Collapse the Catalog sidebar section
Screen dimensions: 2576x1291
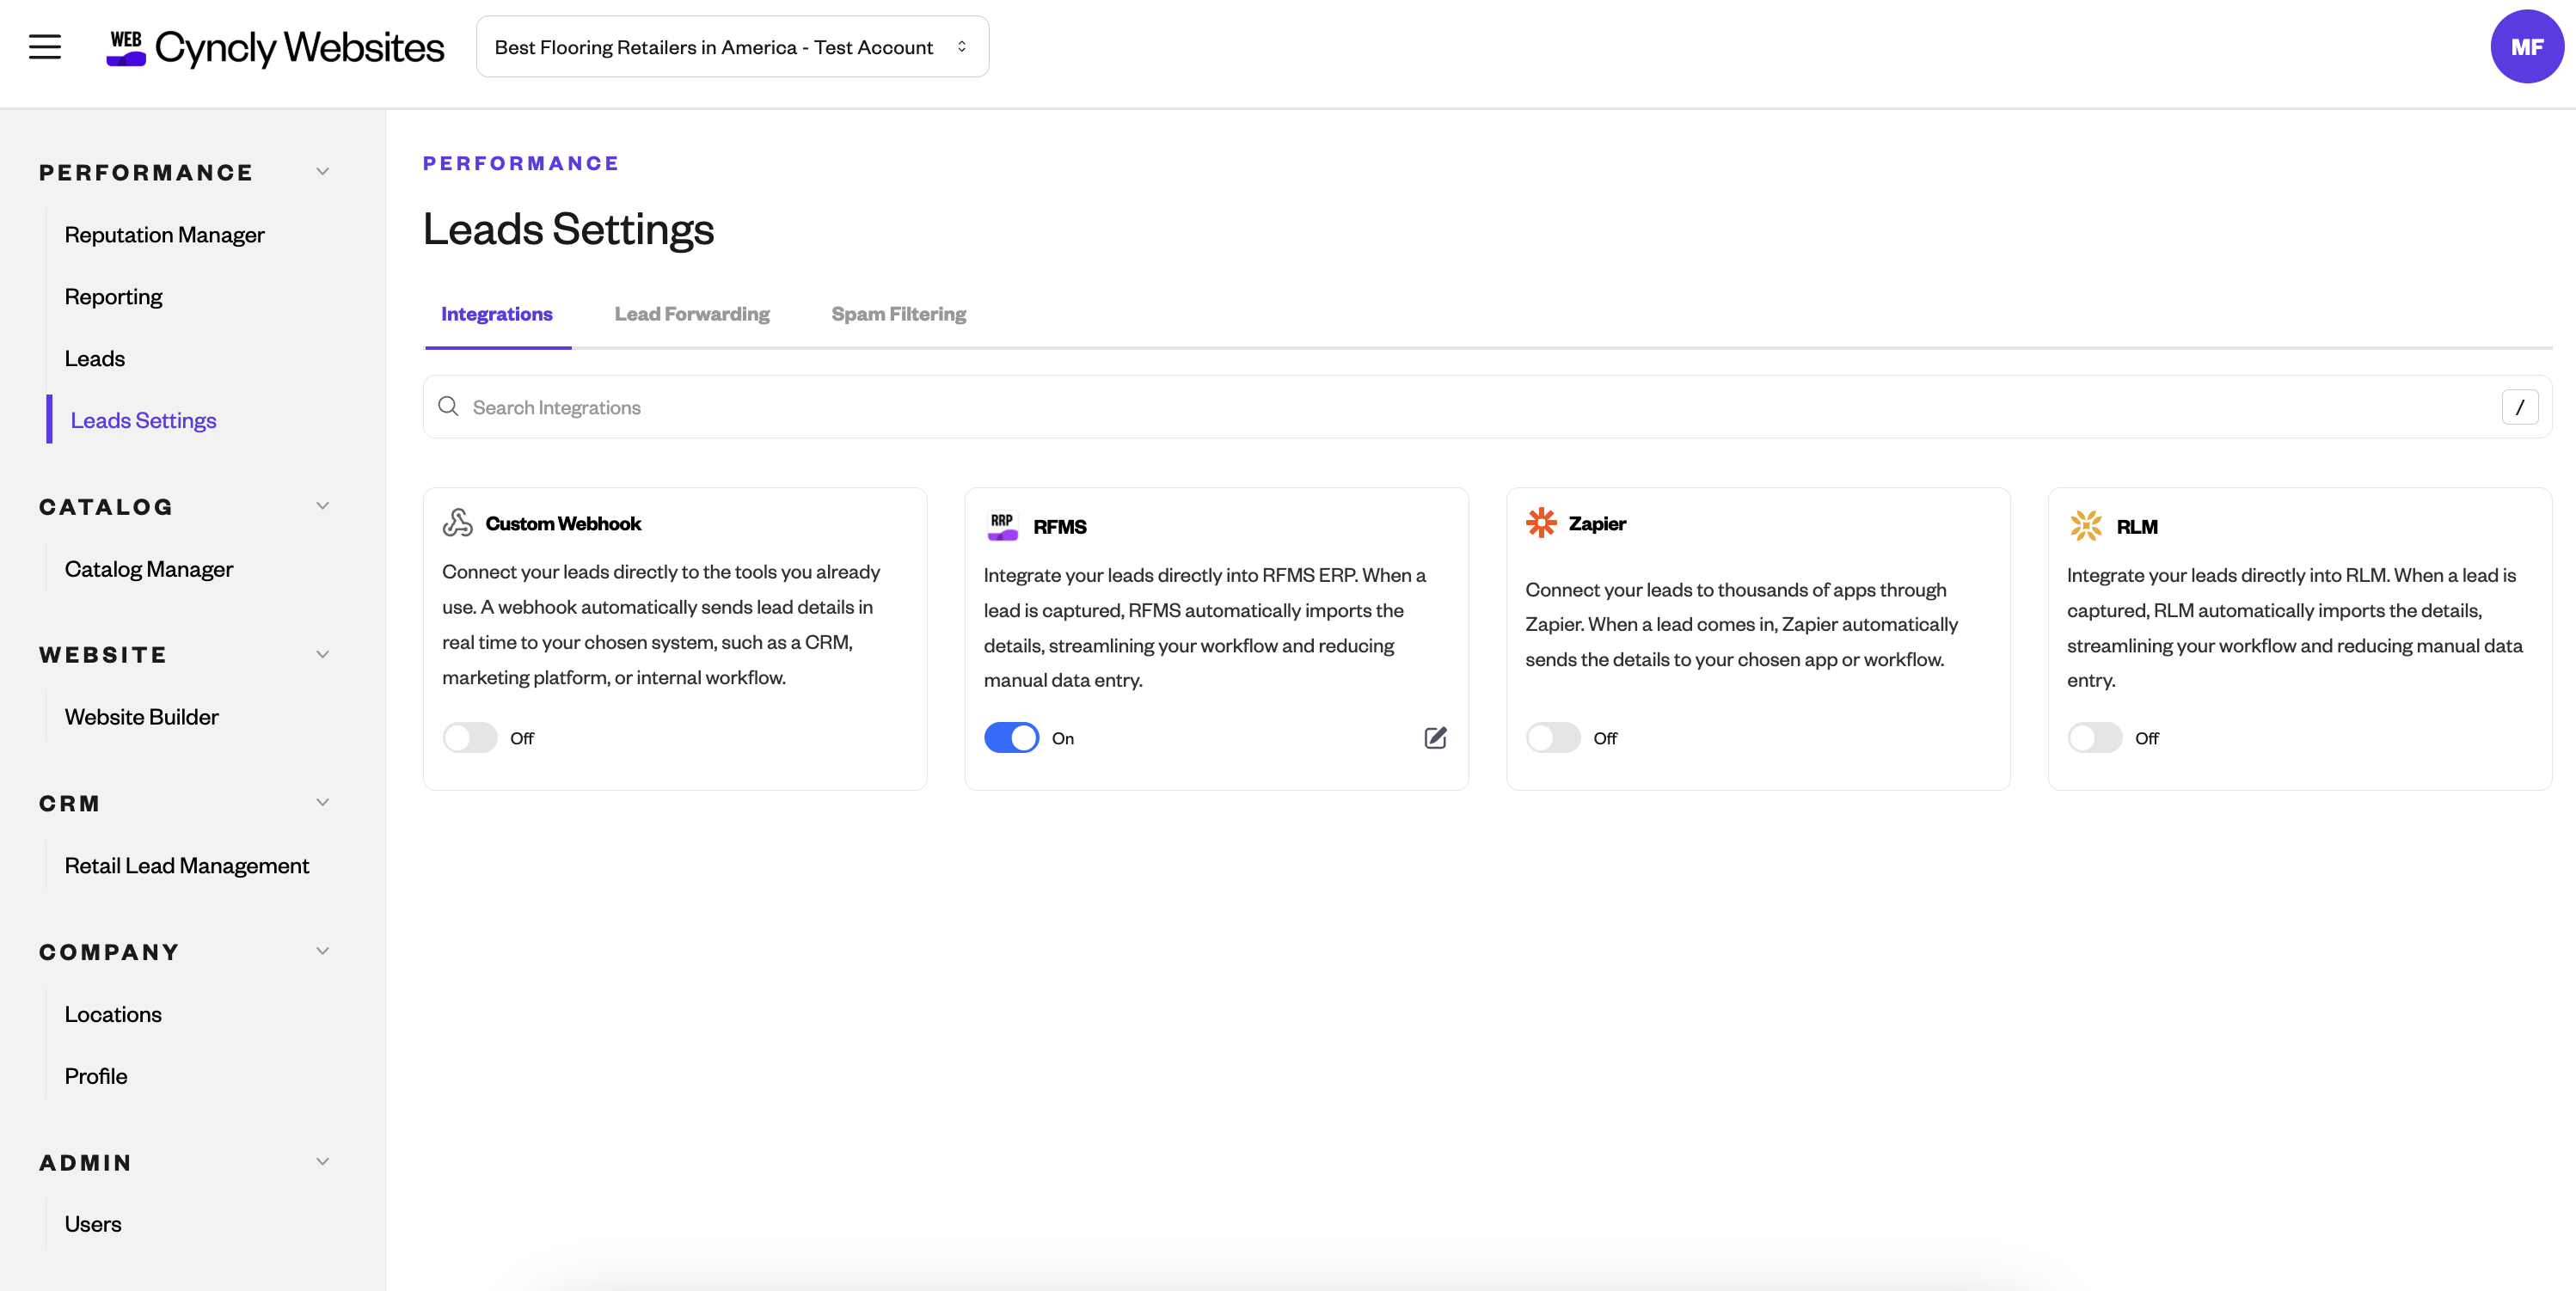pos(322,506)
